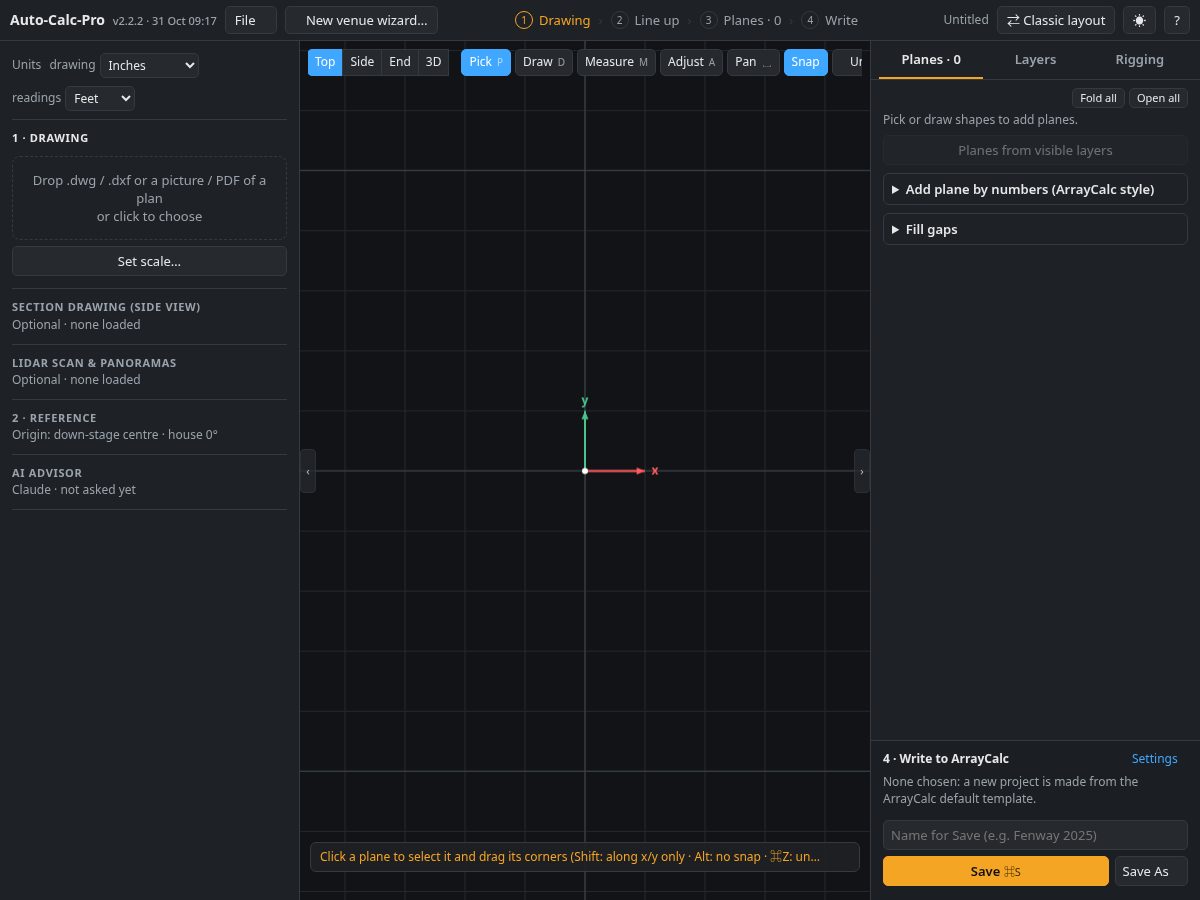
Task: Select End view
Action: [x=400, y=62]
